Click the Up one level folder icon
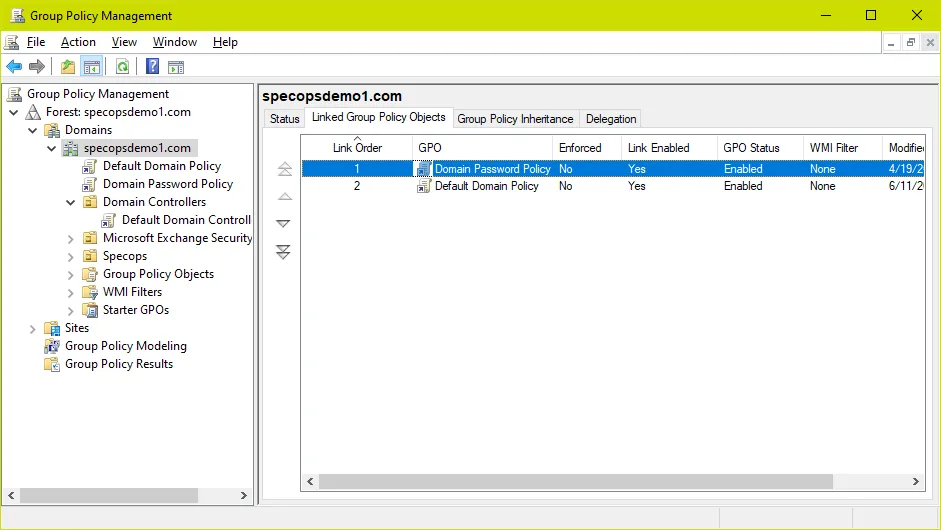This screenshot has width=941, height=530. pyautogui.click(x=68, y=67)
